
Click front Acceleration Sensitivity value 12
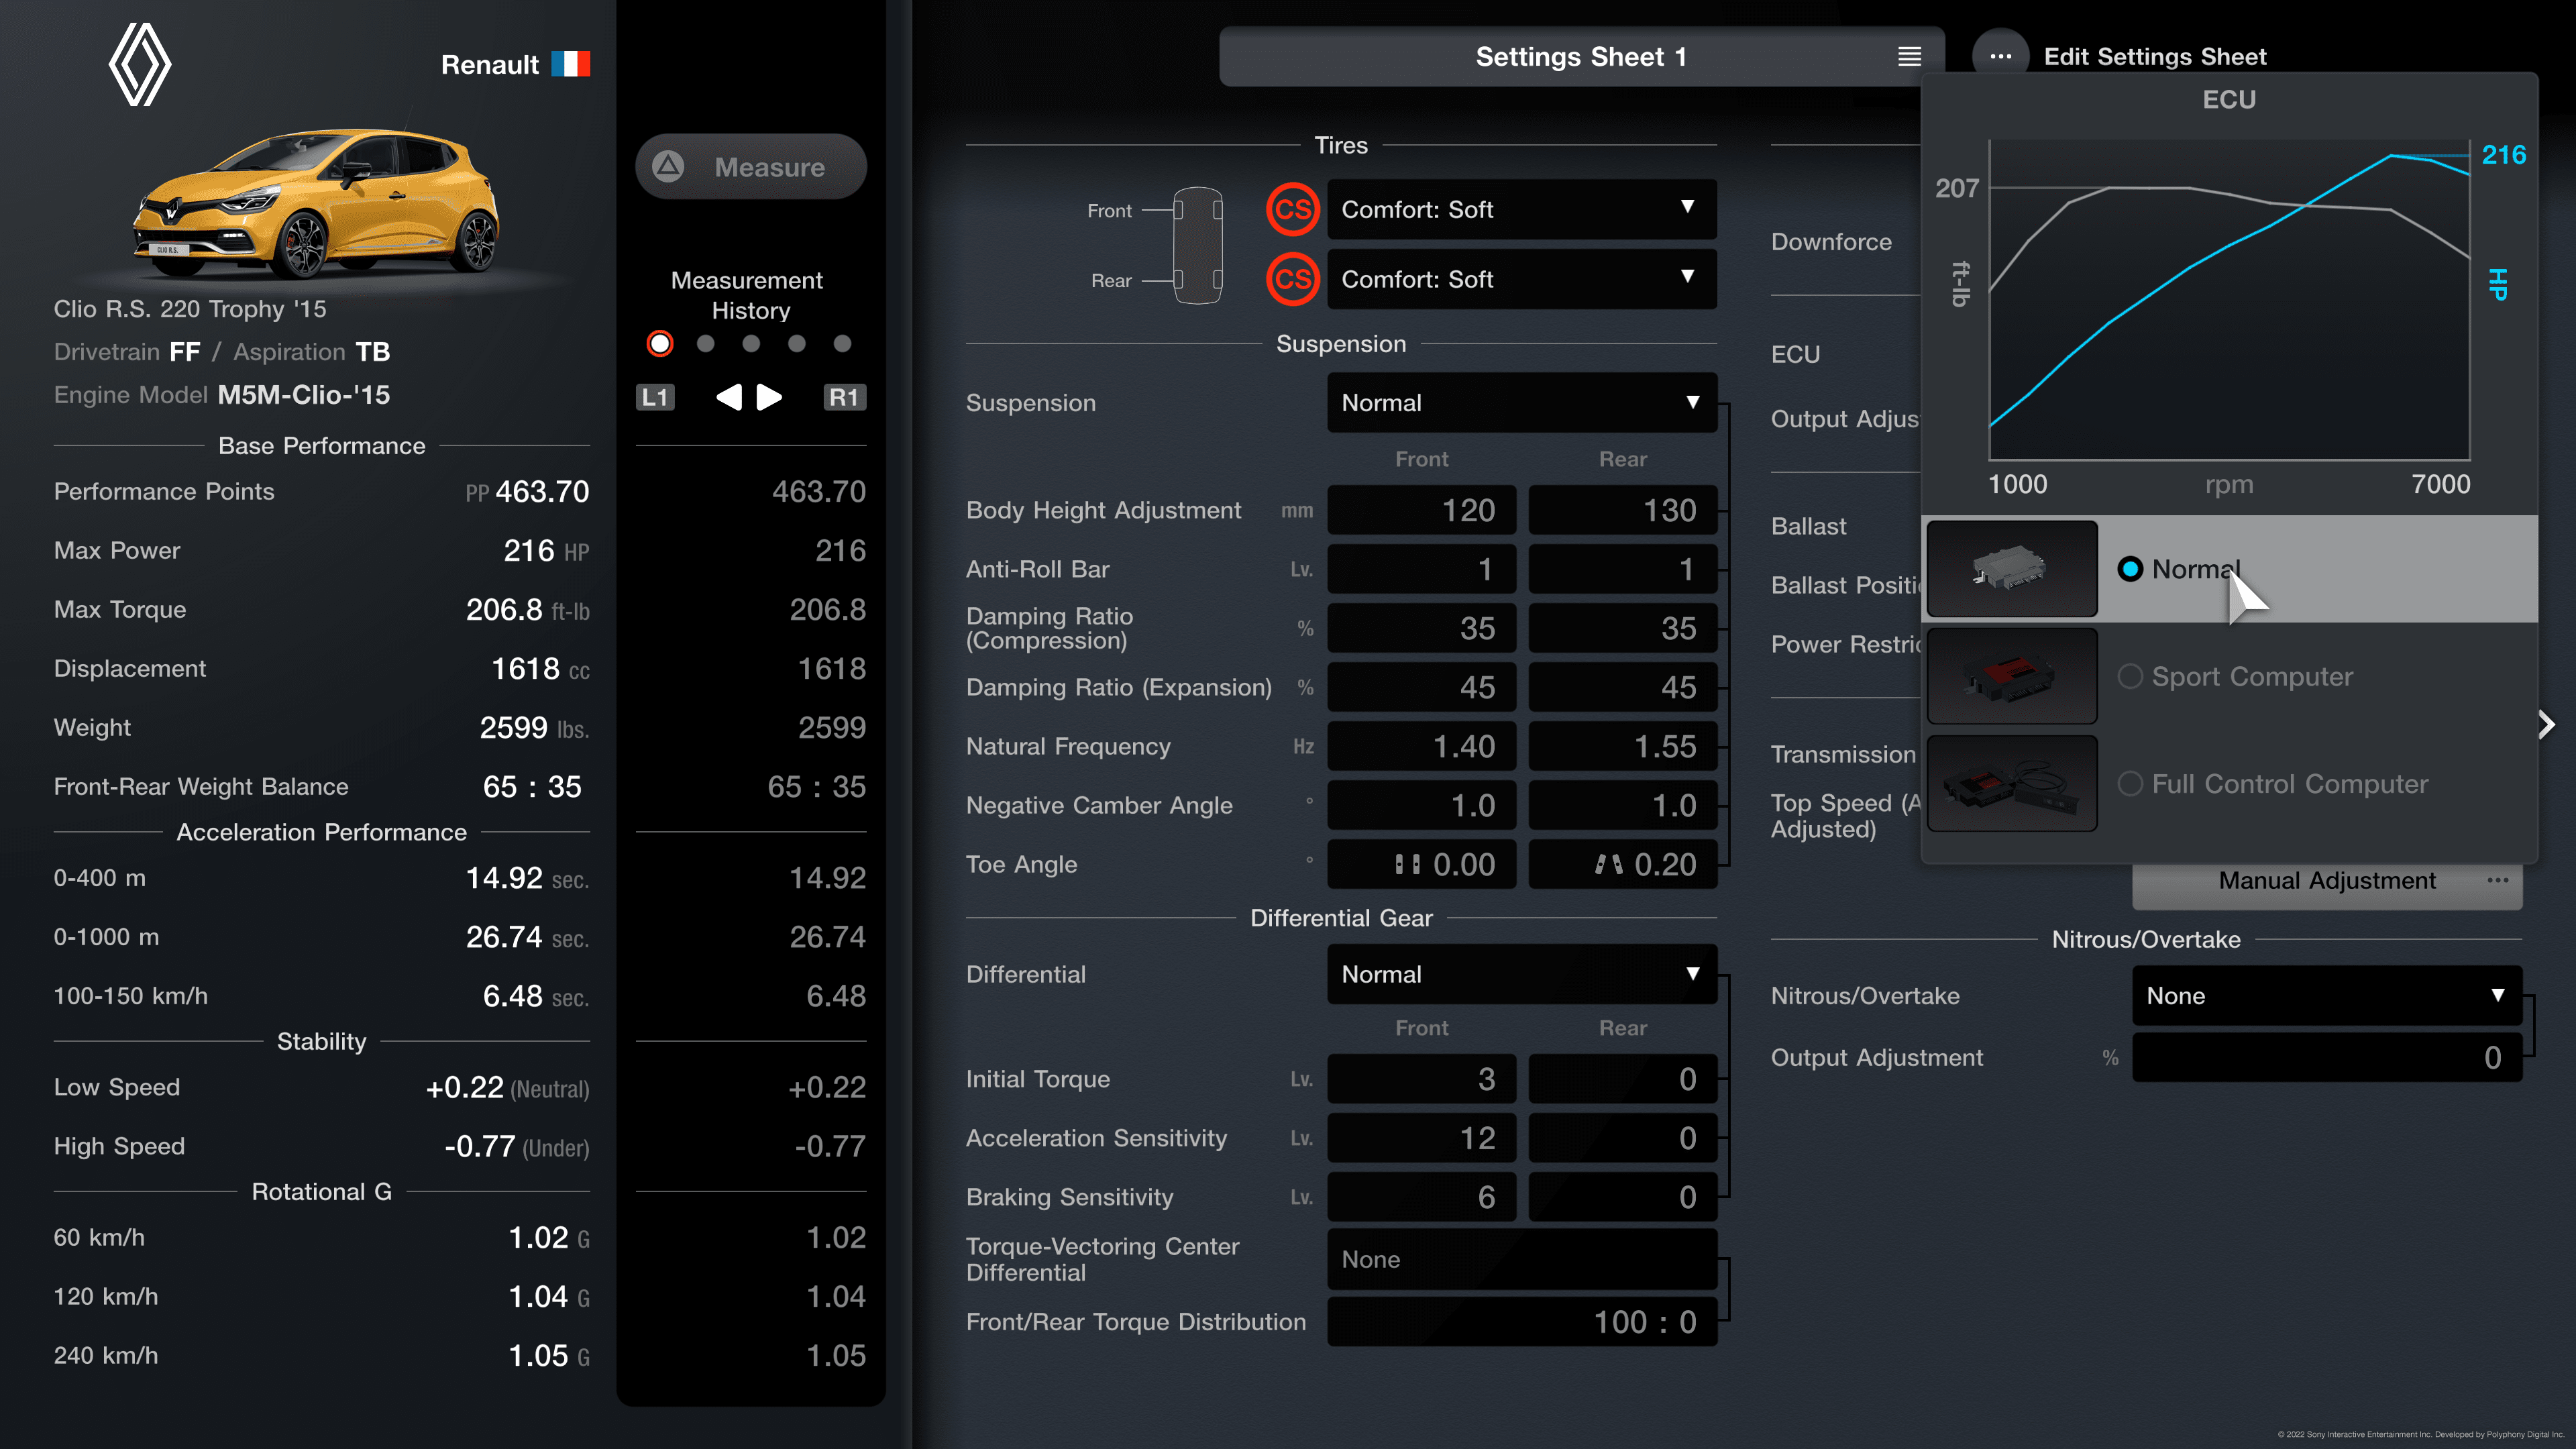point(1421,1138)
